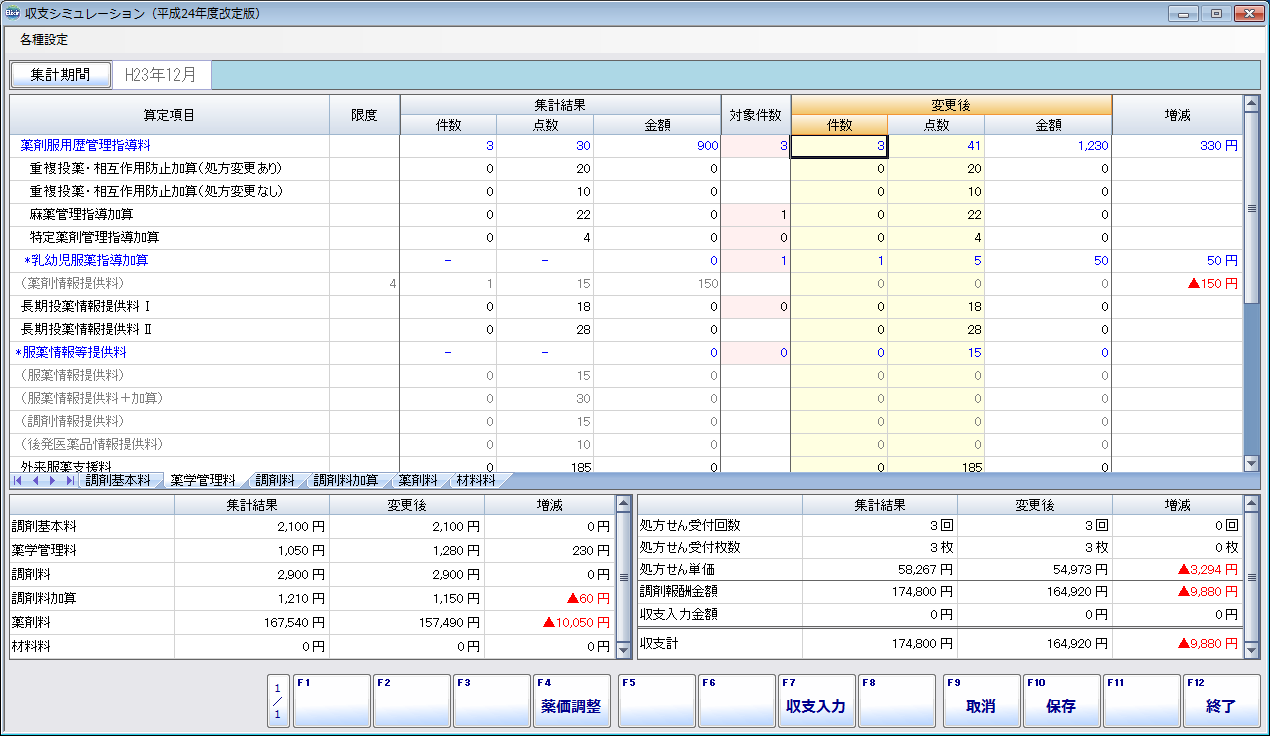
Task: Select the 麻薬管理指導加算 row label
Action: (x=82, y=215)
